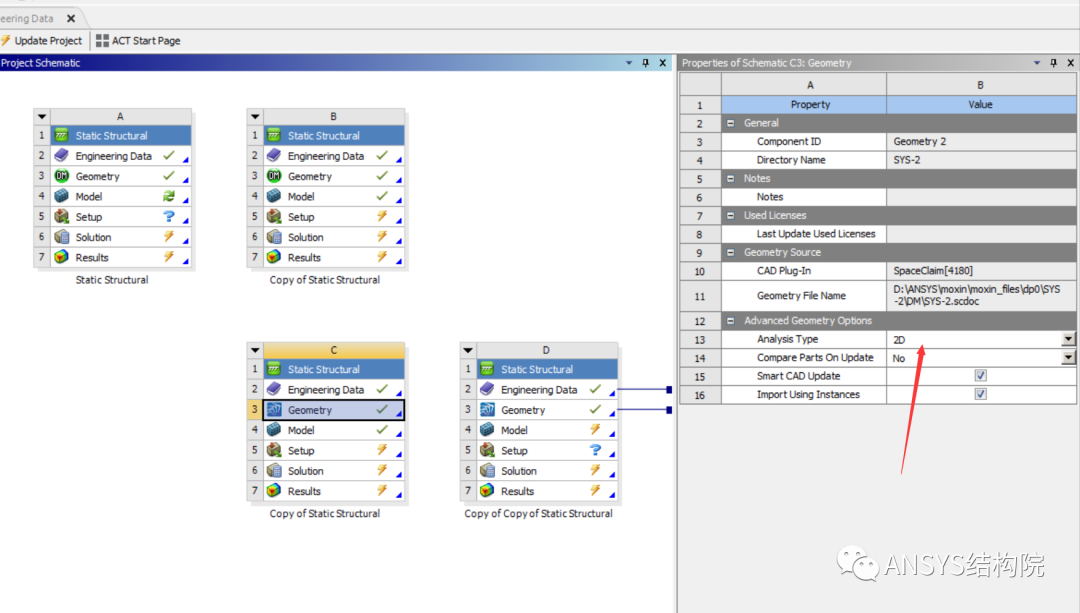The width and height of the screenshot is (1080, 613).
Task: Select Solution cell in system D
Action: pos(547,470)
